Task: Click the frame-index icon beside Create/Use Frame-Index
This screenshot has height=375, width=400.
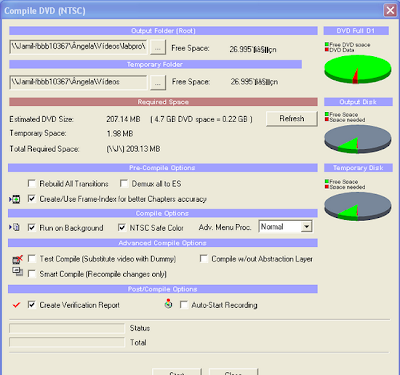Action: 15,199
